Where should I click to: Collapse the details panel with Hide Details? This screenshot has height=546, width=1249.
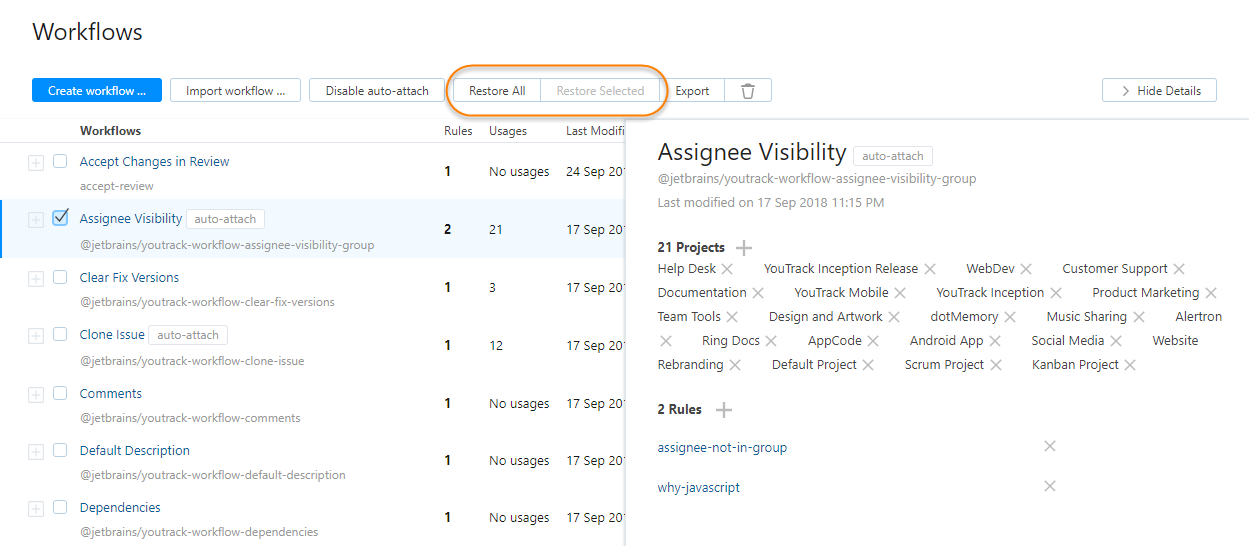tap(1159, 91)
